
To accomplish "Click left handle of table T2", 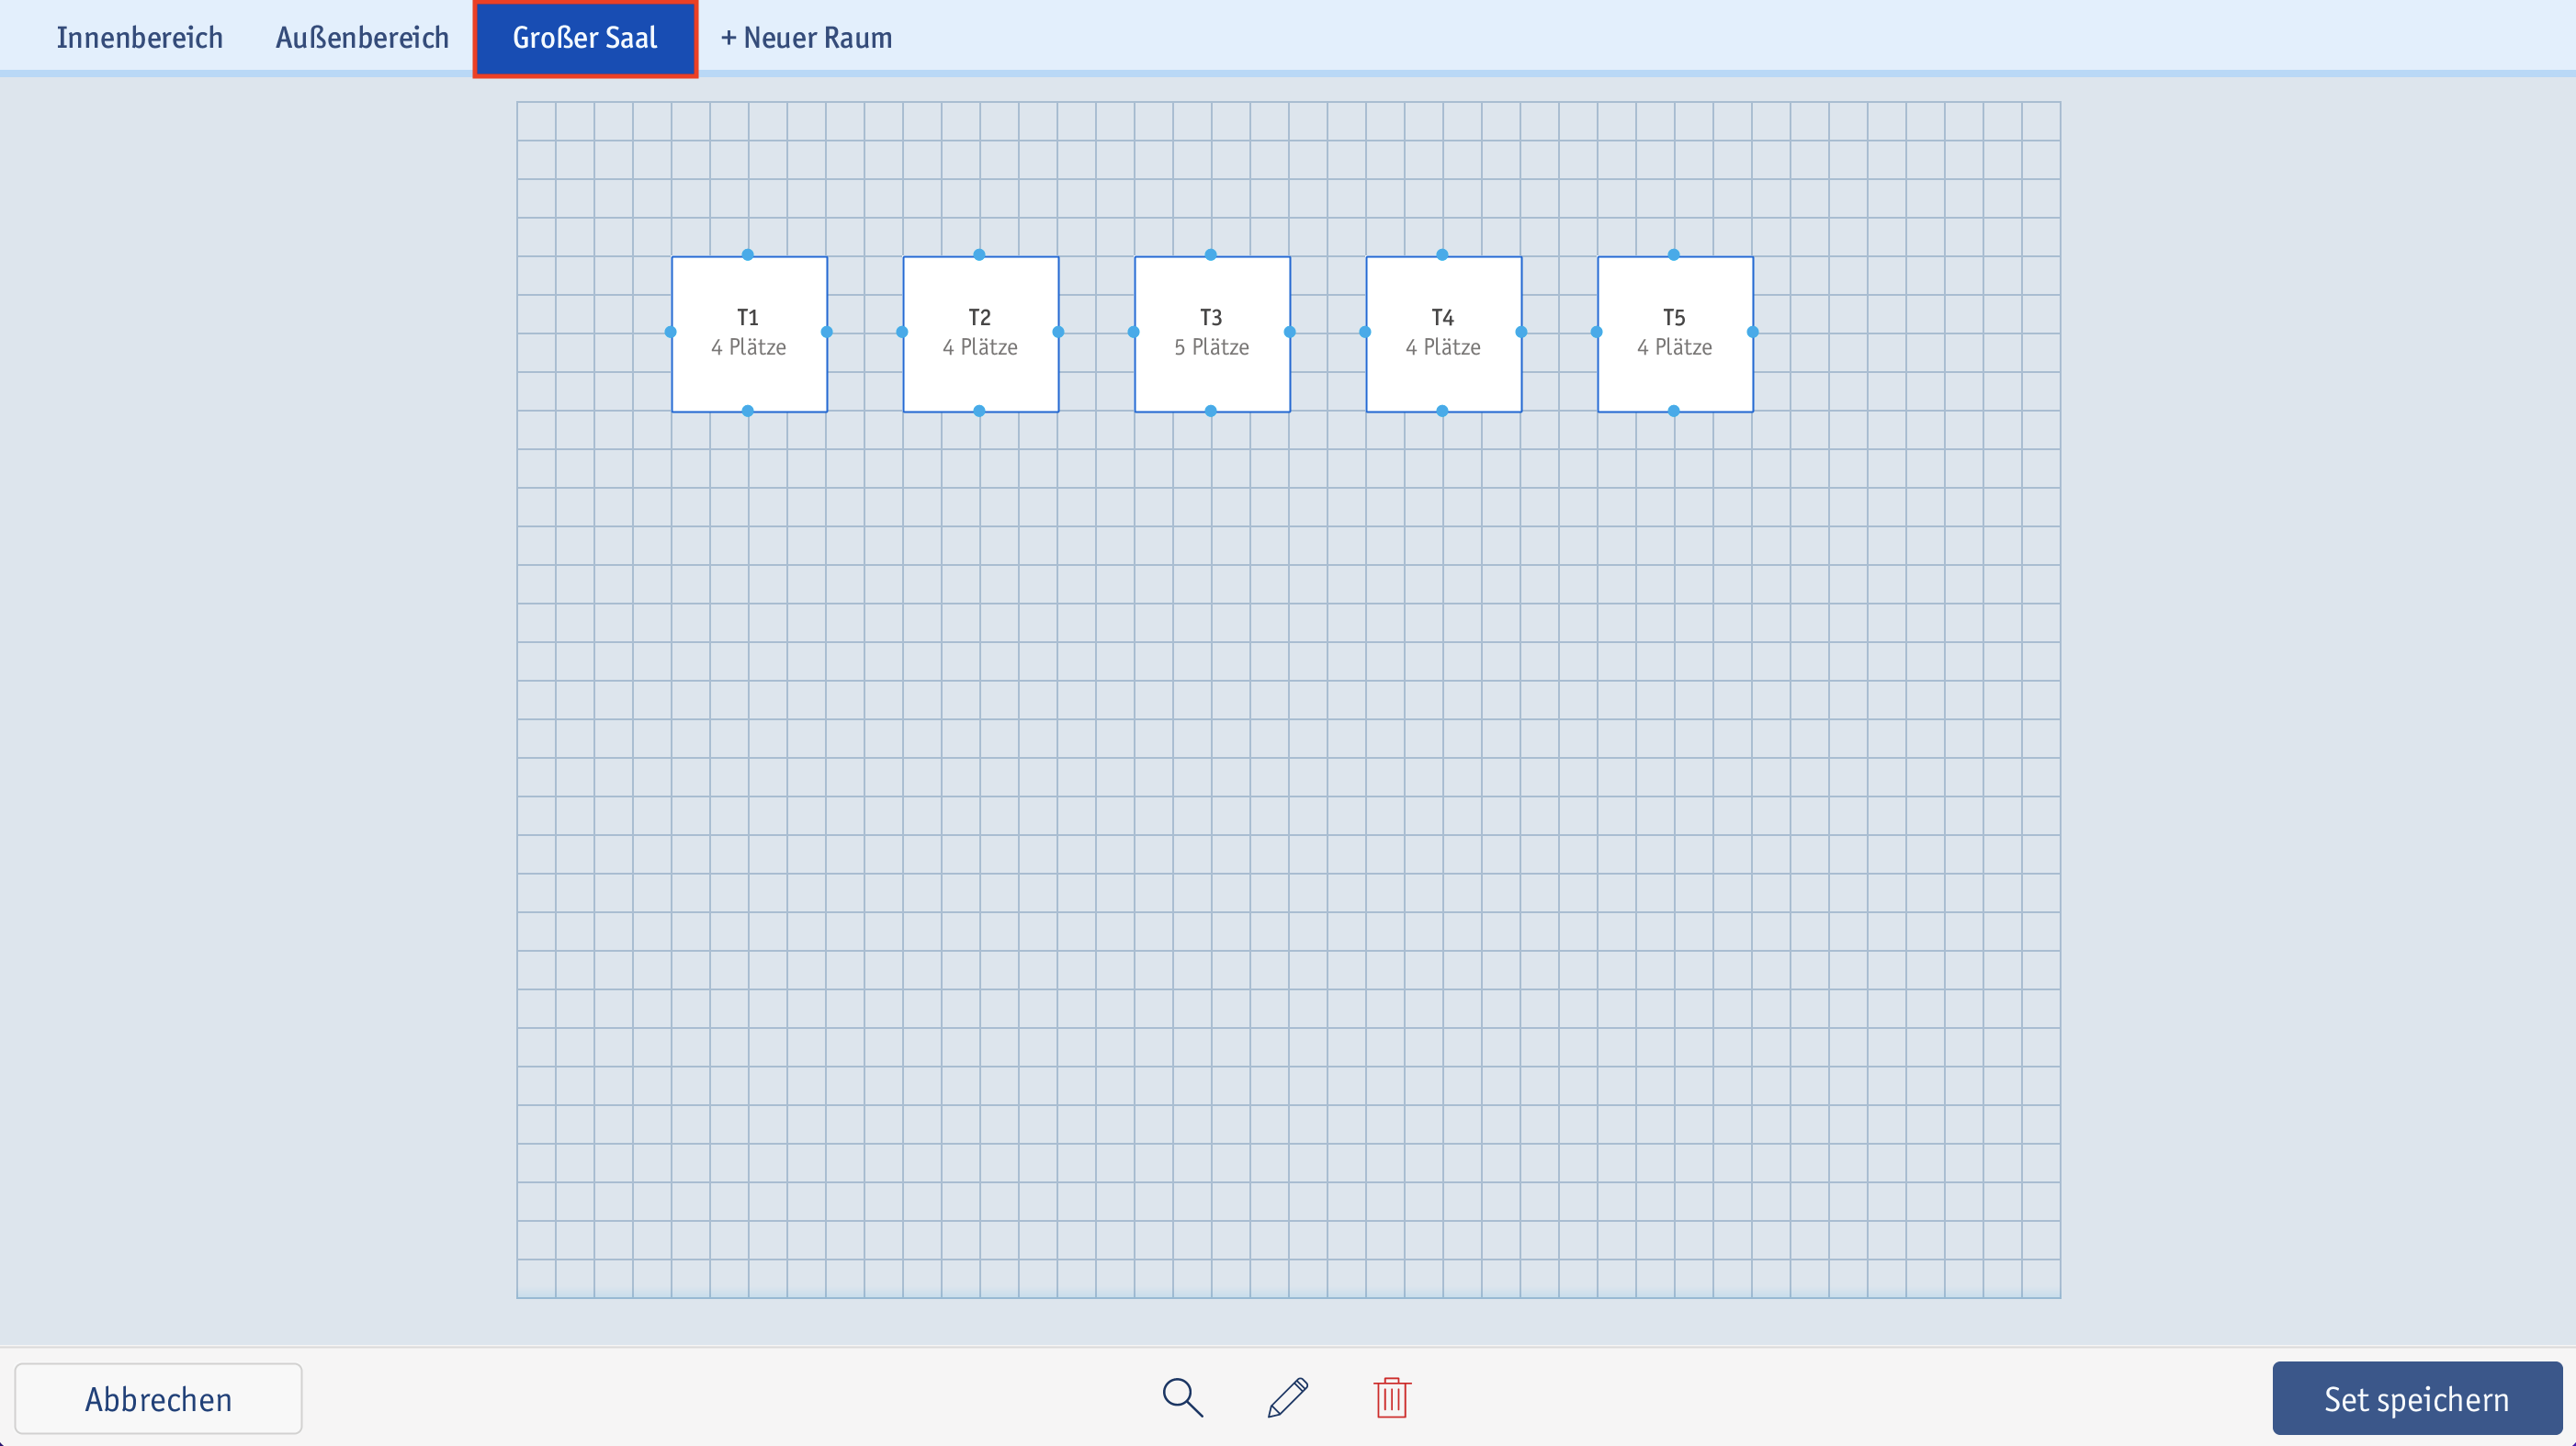I will [902, 332].
